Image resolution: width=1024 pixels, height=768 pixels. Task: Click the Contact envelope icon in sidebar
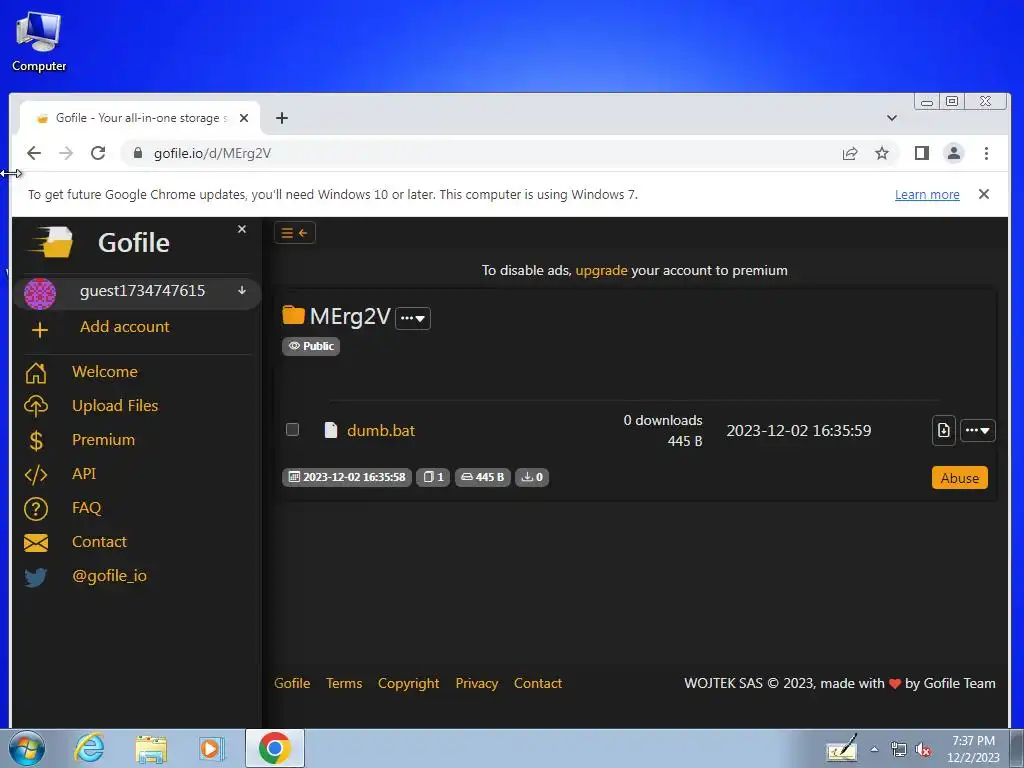point(36,543)
